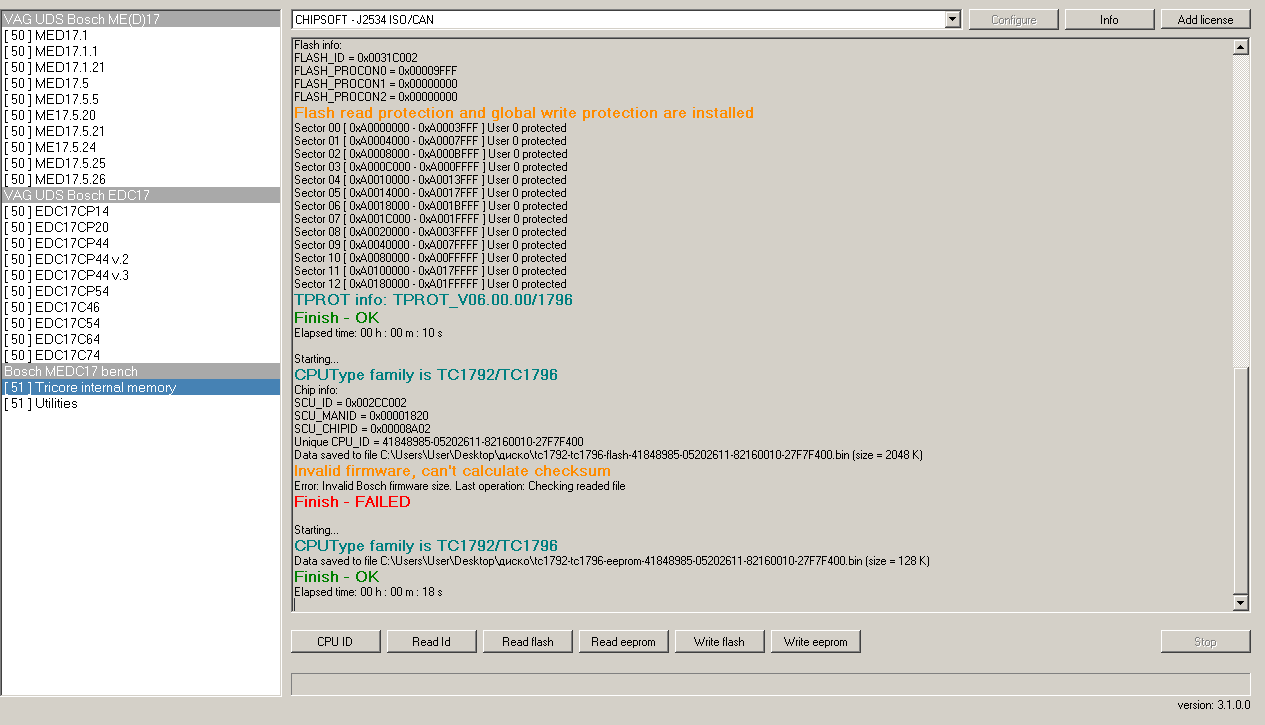Viewport: 1265px width, 725px height.
Task: Open the CHIPSOFT J2534 interface dropdown
Action: (951, 20)
